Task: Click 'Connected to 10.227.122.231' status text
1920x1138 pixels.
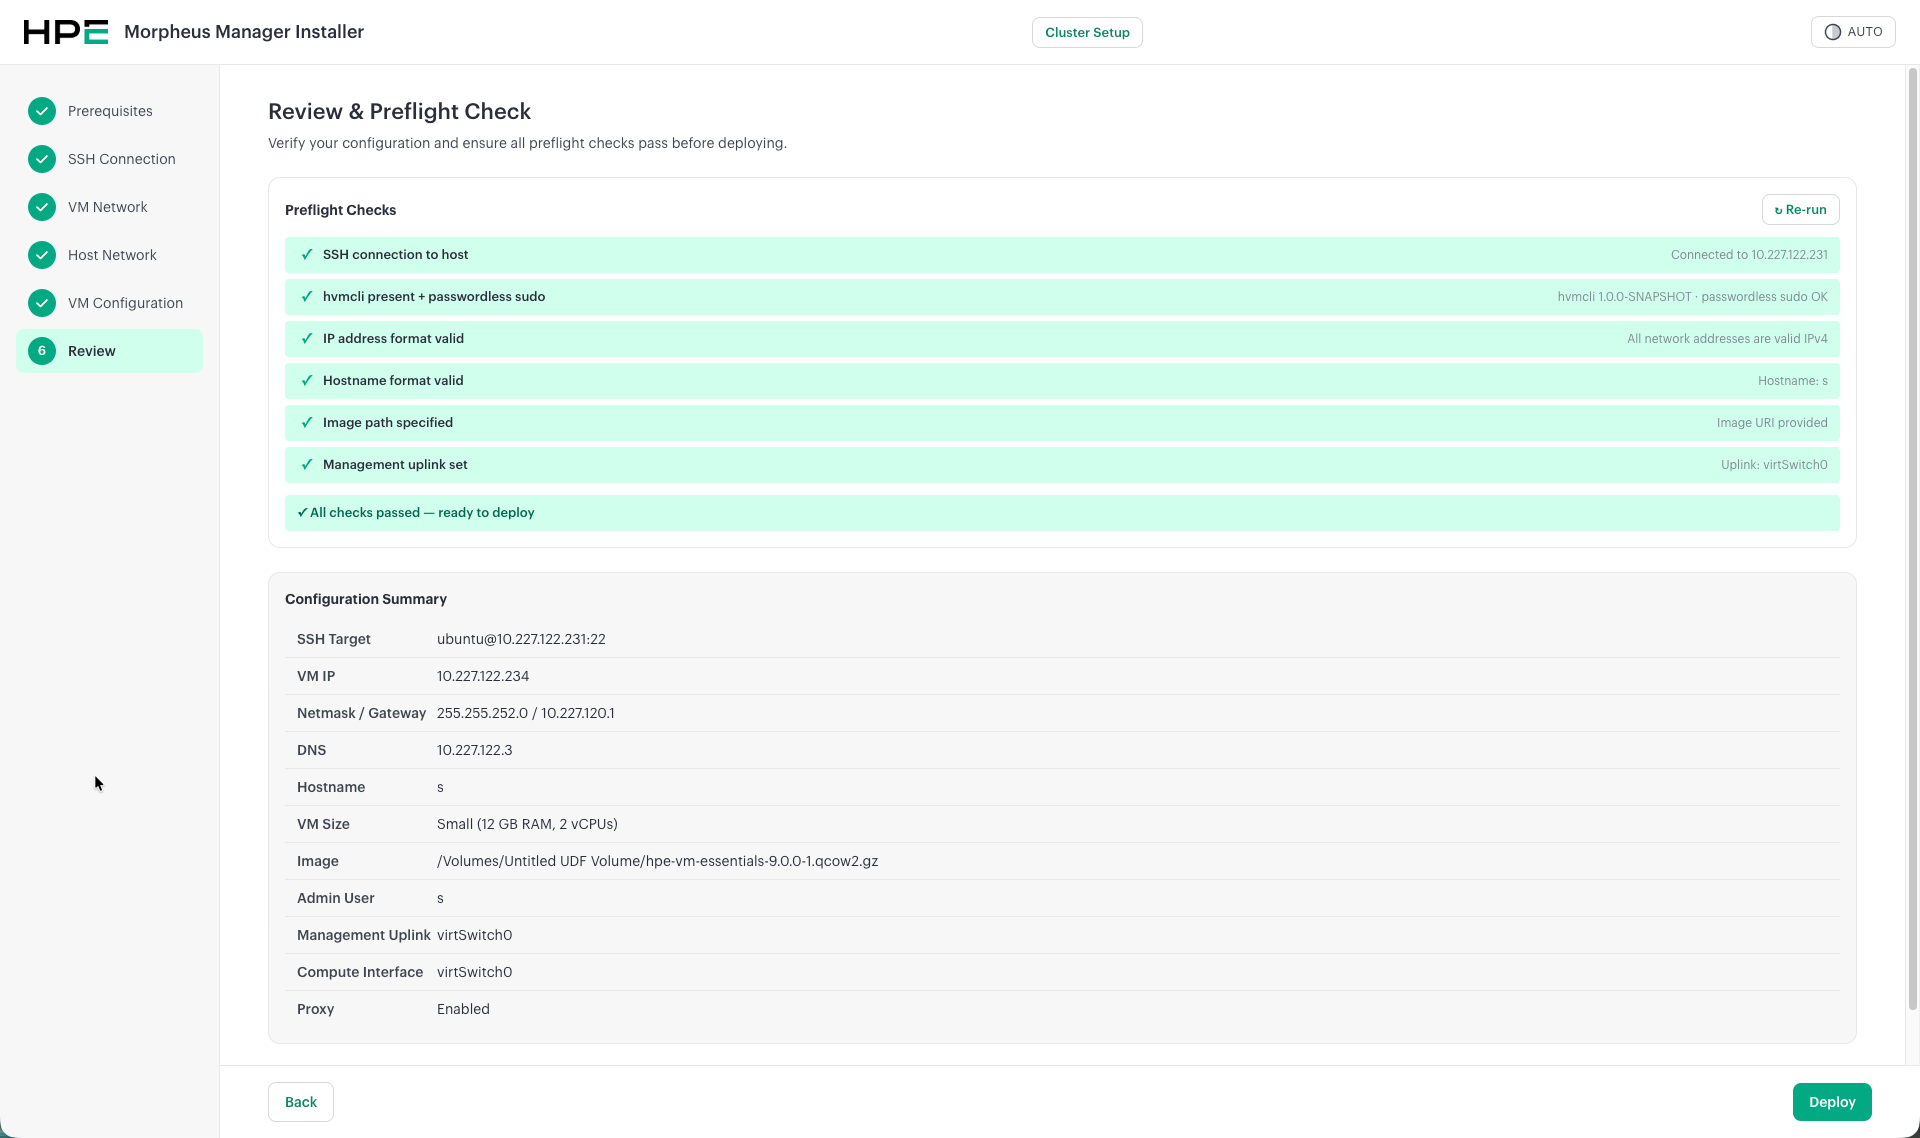Action: click(1749, 255)
